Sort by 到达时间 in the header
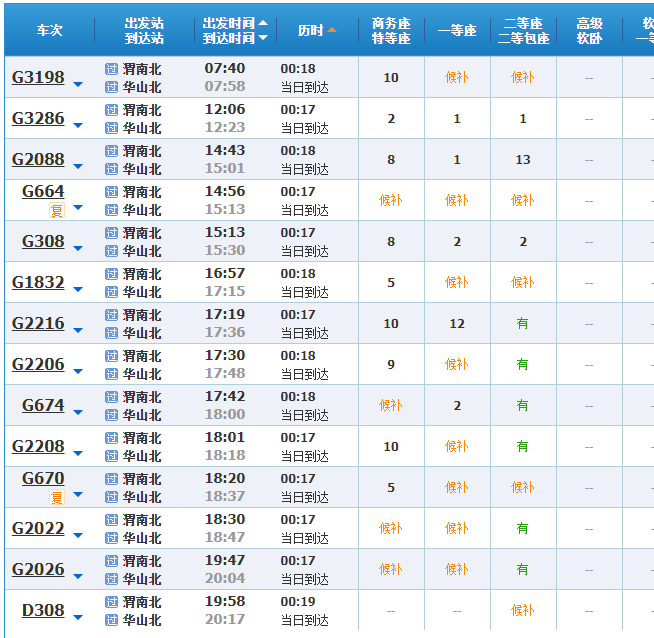Image resolution: width=654 pixels, height=638 pixels. coord(234,38)
